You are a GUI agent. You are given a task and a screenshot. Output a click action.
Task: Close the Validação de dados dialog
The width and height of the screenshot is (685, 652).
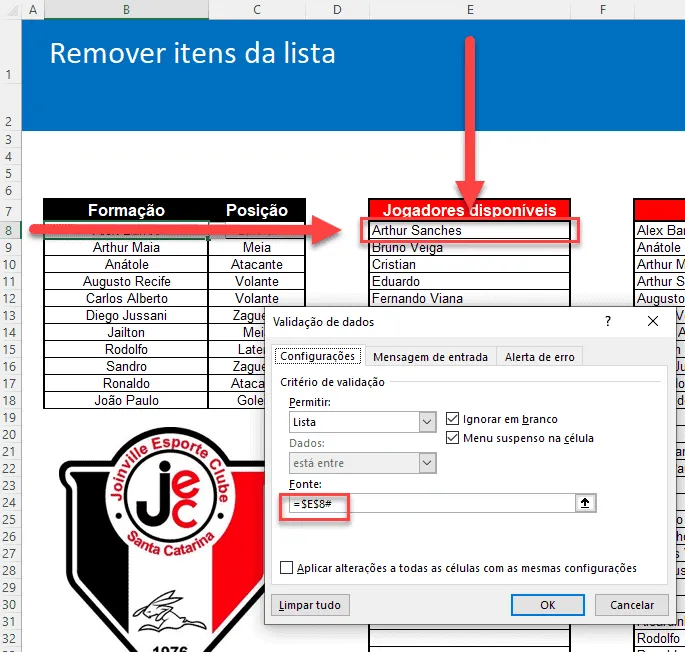653,321
